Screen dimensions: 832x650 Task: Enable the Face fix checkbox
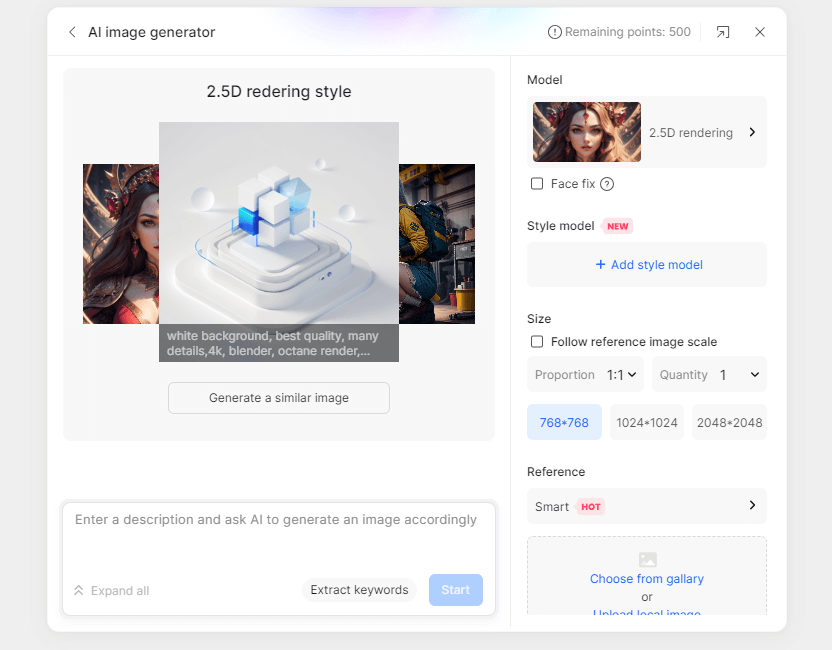[x=537, y=184]
